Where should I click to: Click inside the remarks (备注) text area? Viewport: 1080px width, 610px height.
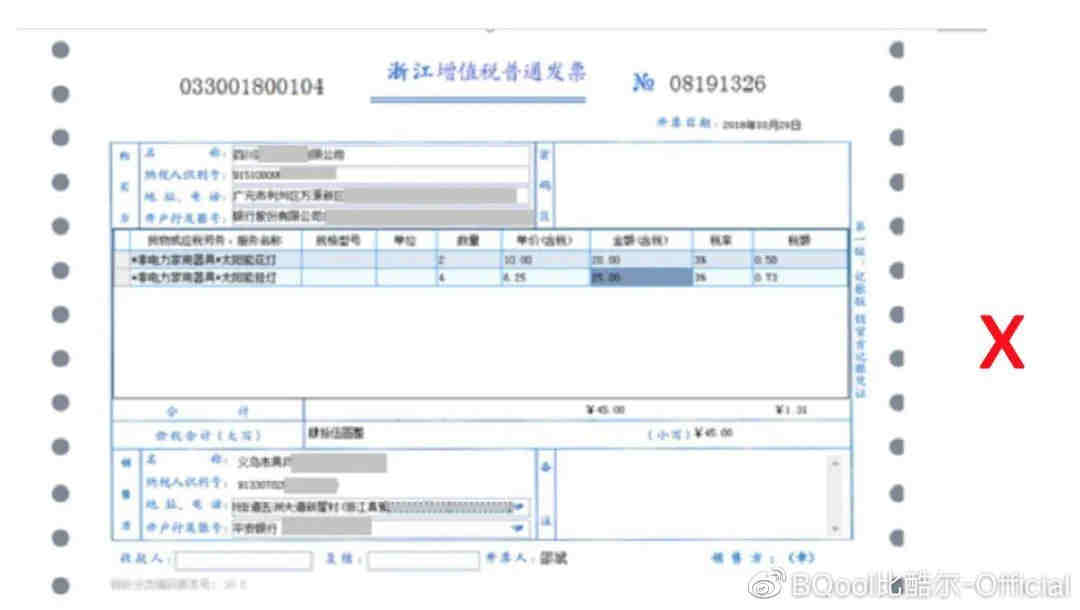pos(692,495)
